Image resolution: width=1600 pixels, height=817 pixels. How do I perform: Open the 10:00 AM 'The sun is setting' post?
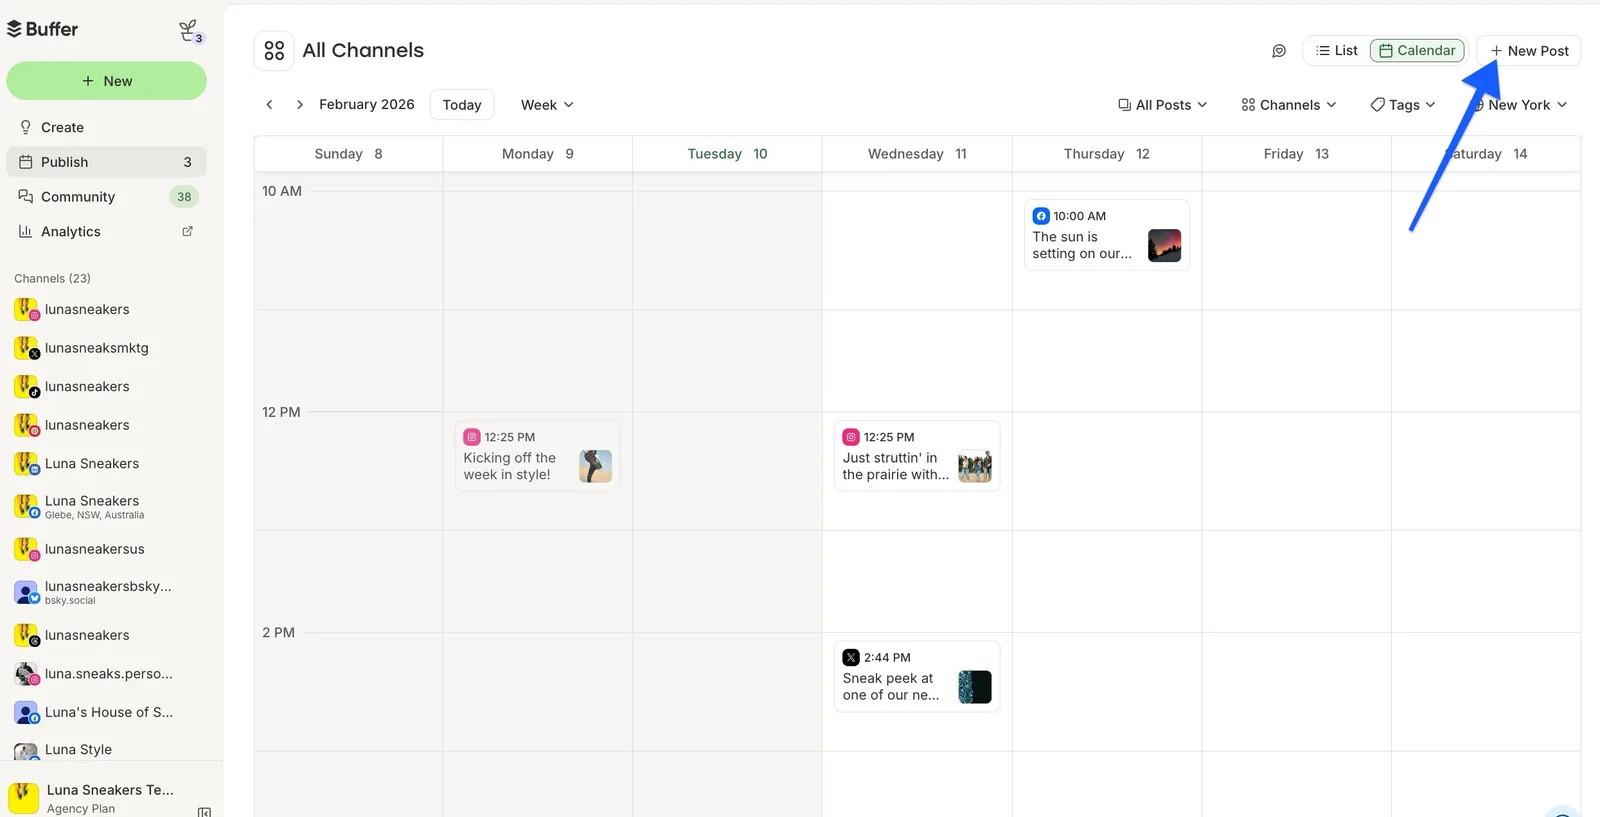click(x=1107, y=235)
